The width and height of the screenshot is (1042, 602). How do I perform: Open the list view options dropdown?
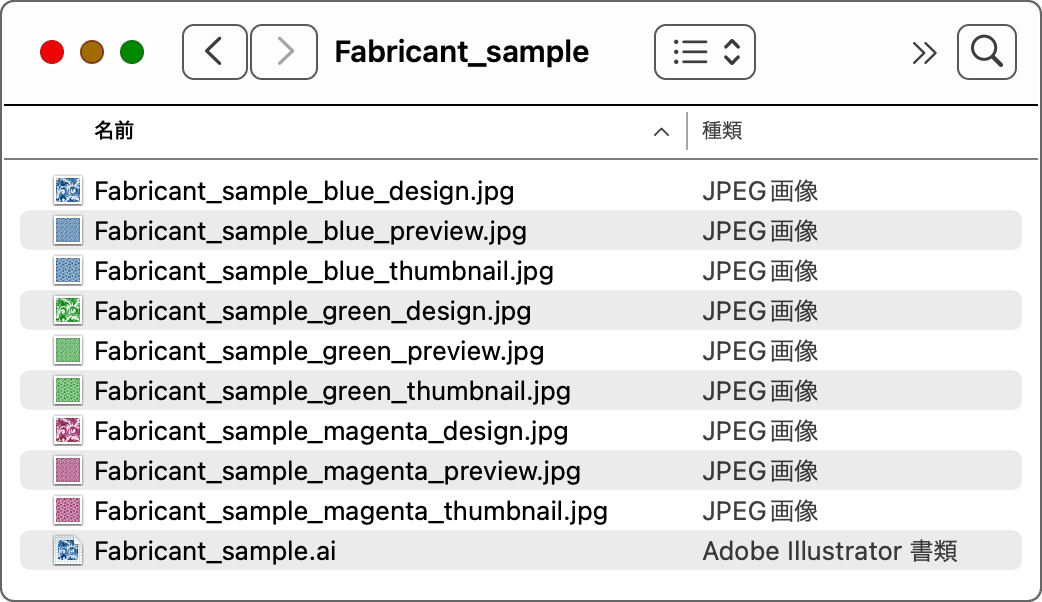(x=704, y=52)
